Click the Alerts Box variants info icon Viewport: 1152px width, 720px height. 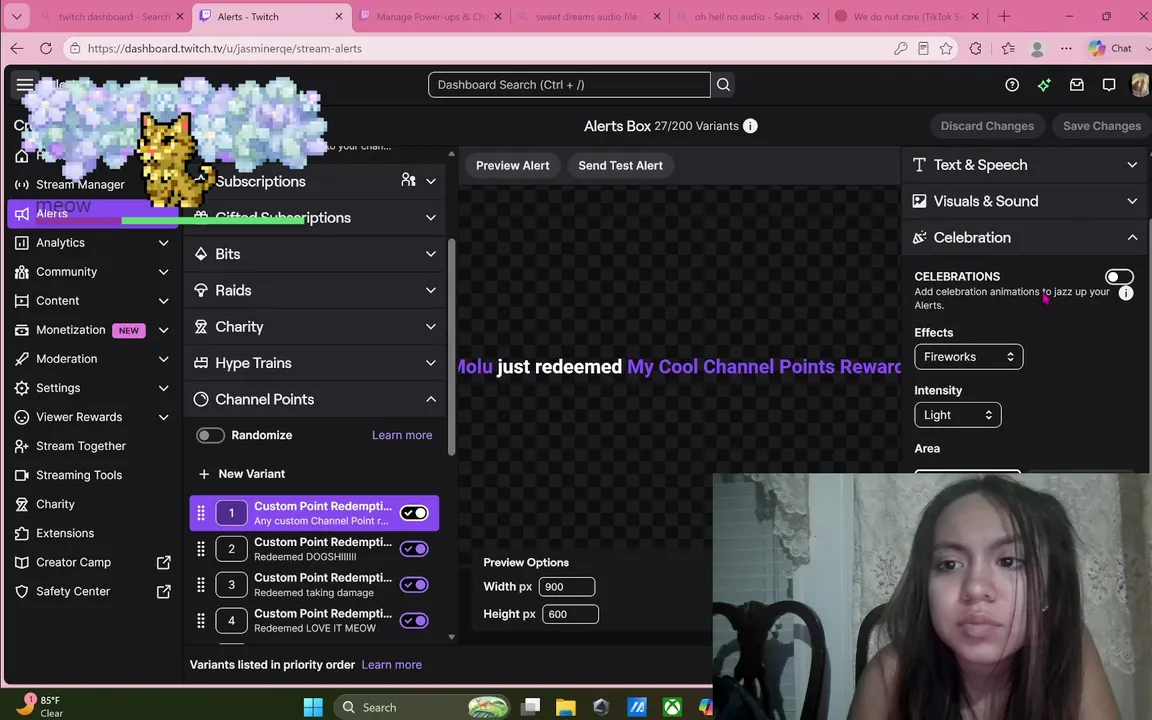(x=750, y=126)
